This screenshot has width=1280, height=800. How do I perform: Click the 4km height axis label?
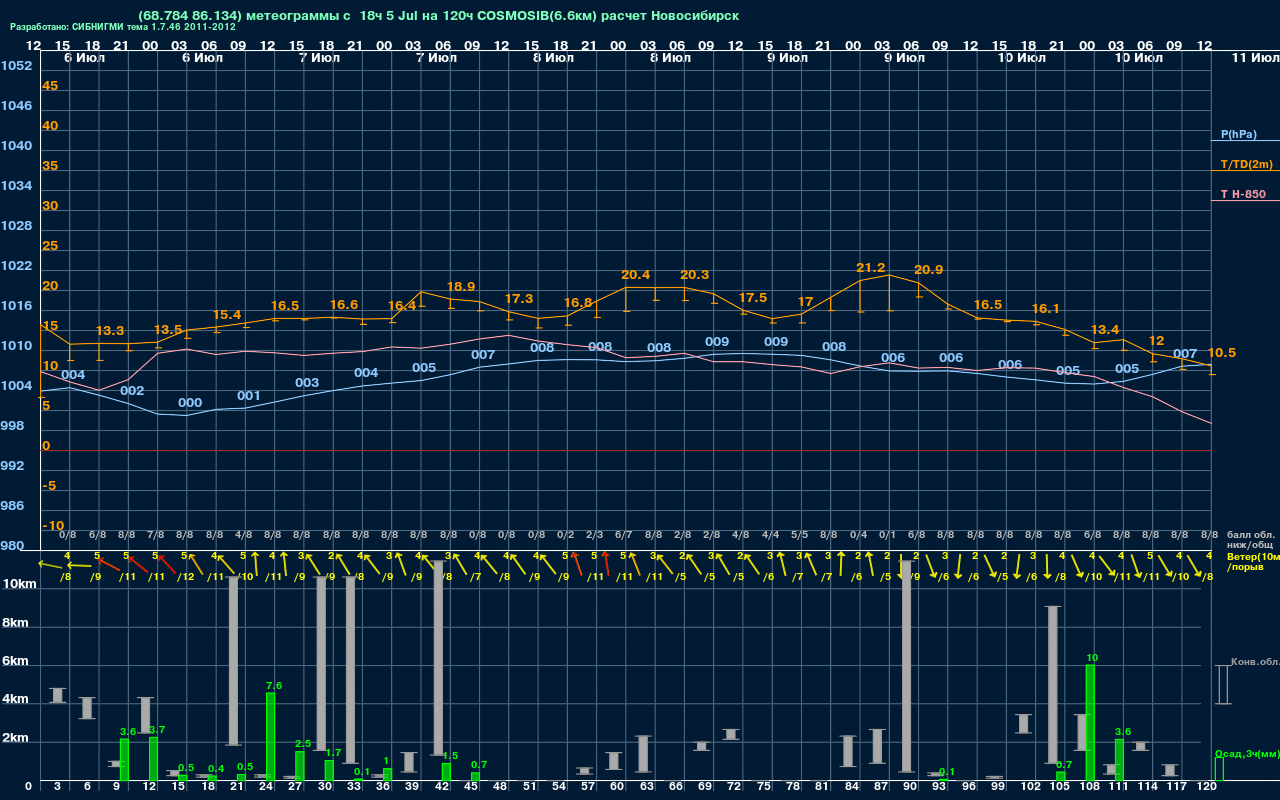(13, 701)
